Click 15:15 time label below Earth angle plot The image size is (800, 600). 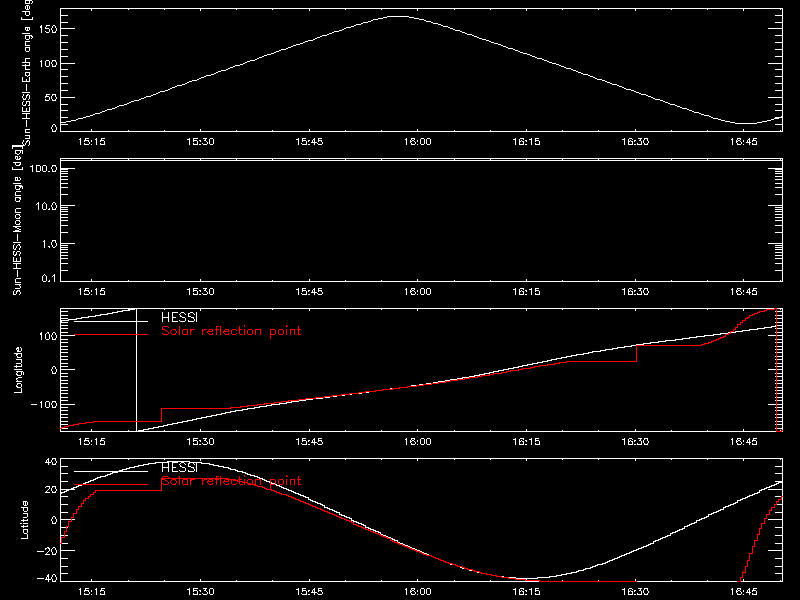92,142
